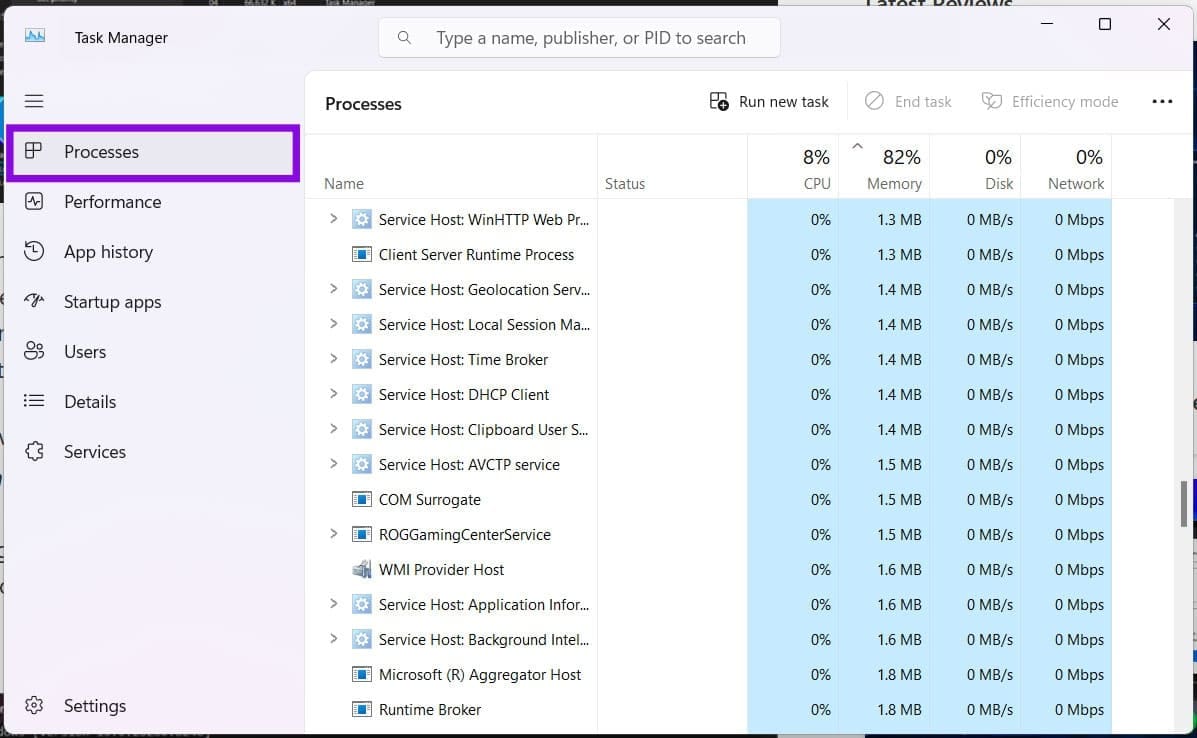Image resolution: width=1197 pixels, height=738 pixels.
Task: Click 0 Mbps network value of Runtime Broker
Action: tap(1079, 710)
